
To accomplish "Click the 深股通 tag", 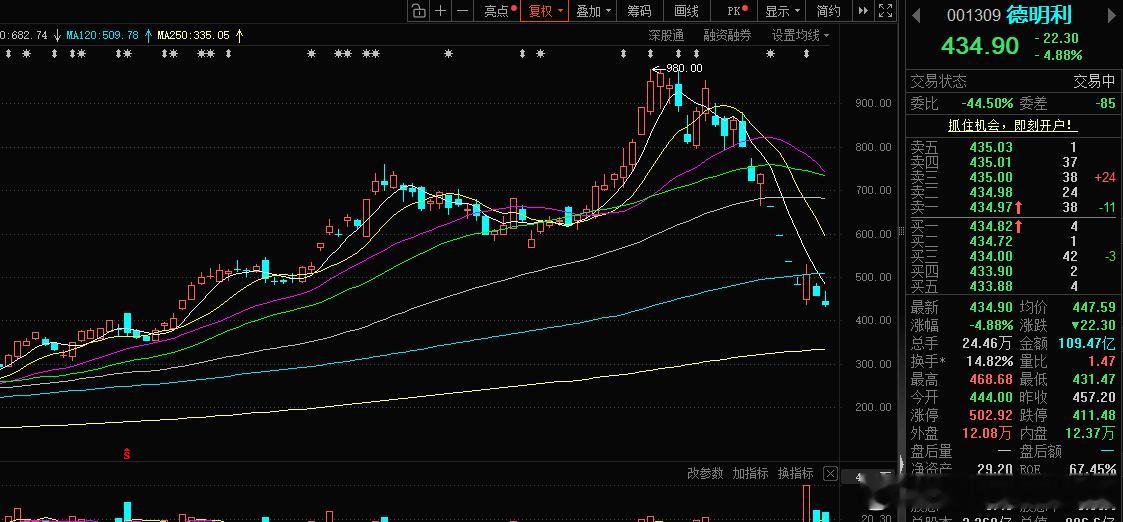I will pyautogui.click(x=666, y=35).
